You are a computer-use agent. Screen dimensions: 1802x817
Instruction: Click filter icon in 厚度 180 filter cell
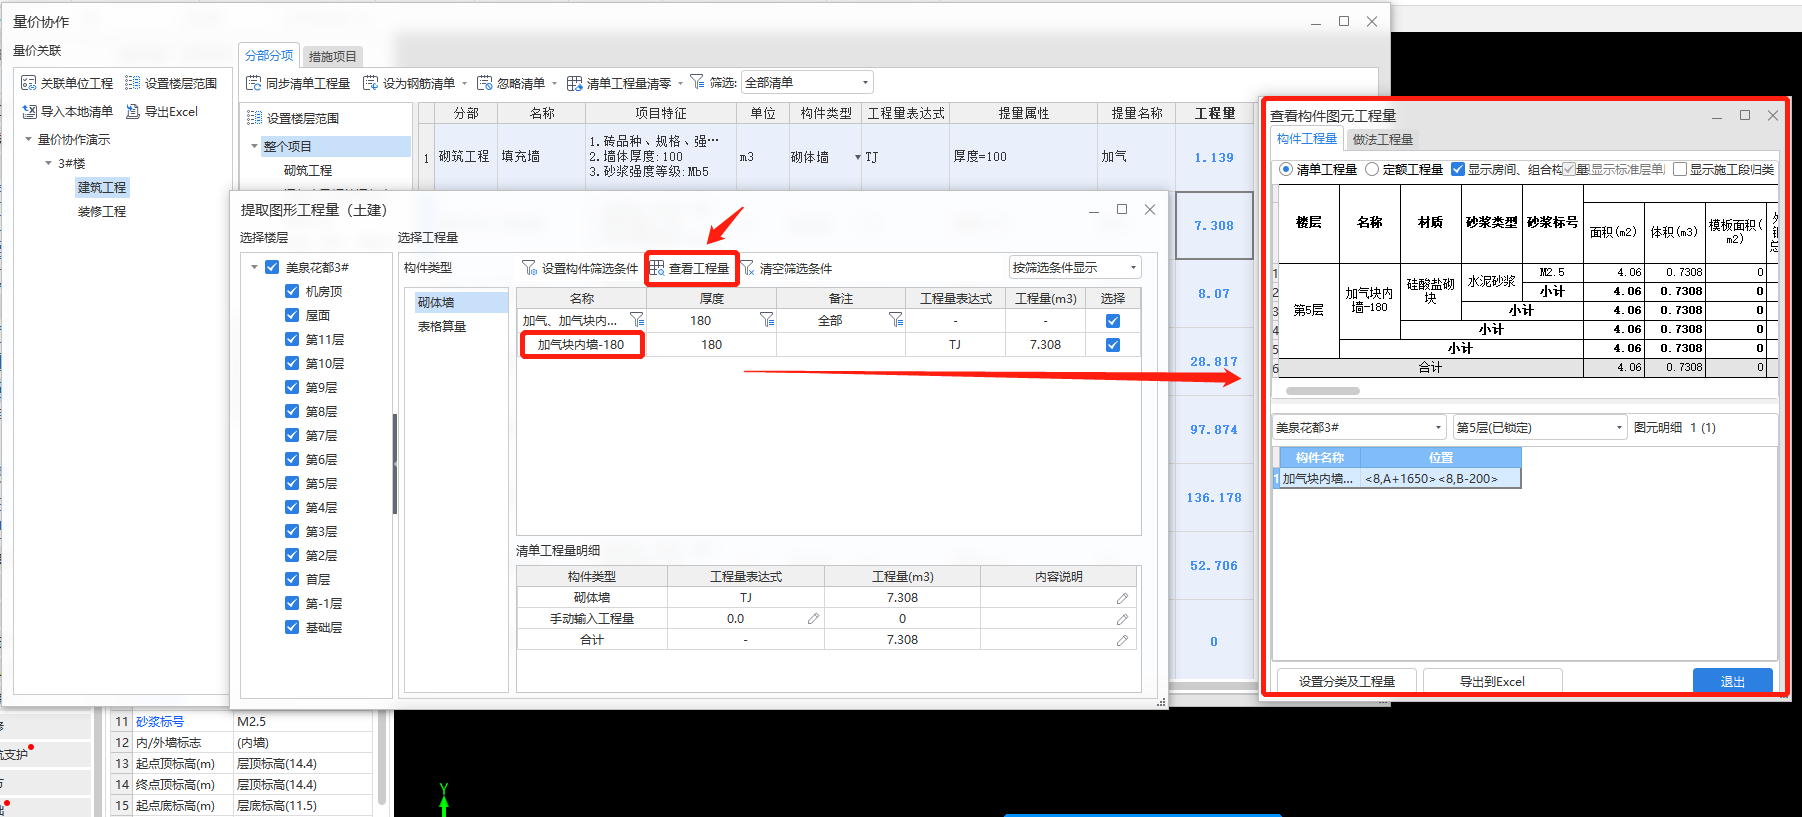coord(767,320)
